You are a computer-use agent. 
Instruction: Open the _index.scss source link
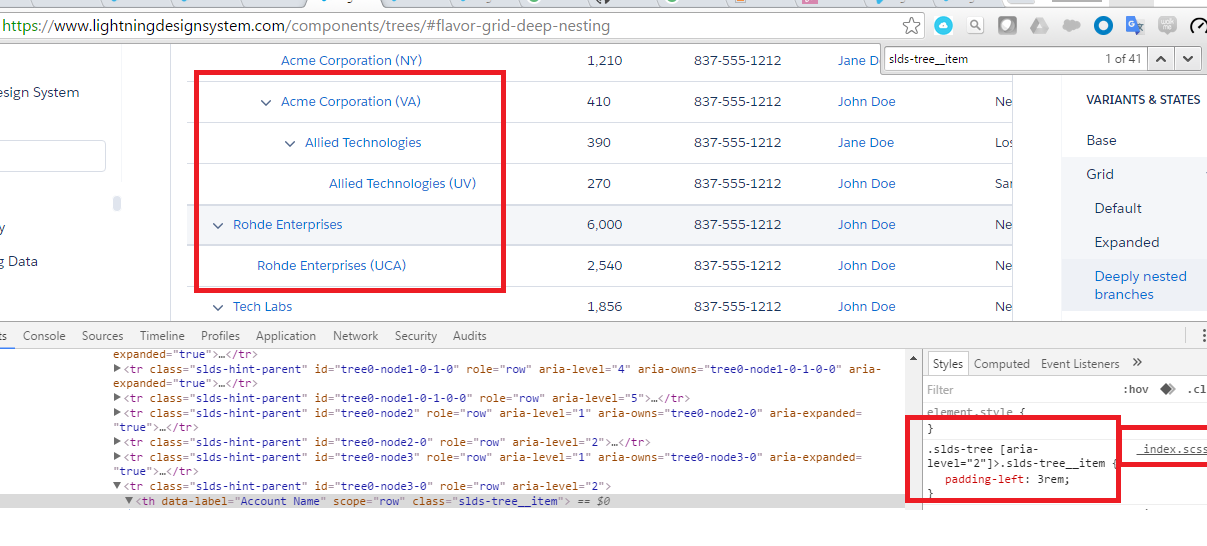(1171, 450)
